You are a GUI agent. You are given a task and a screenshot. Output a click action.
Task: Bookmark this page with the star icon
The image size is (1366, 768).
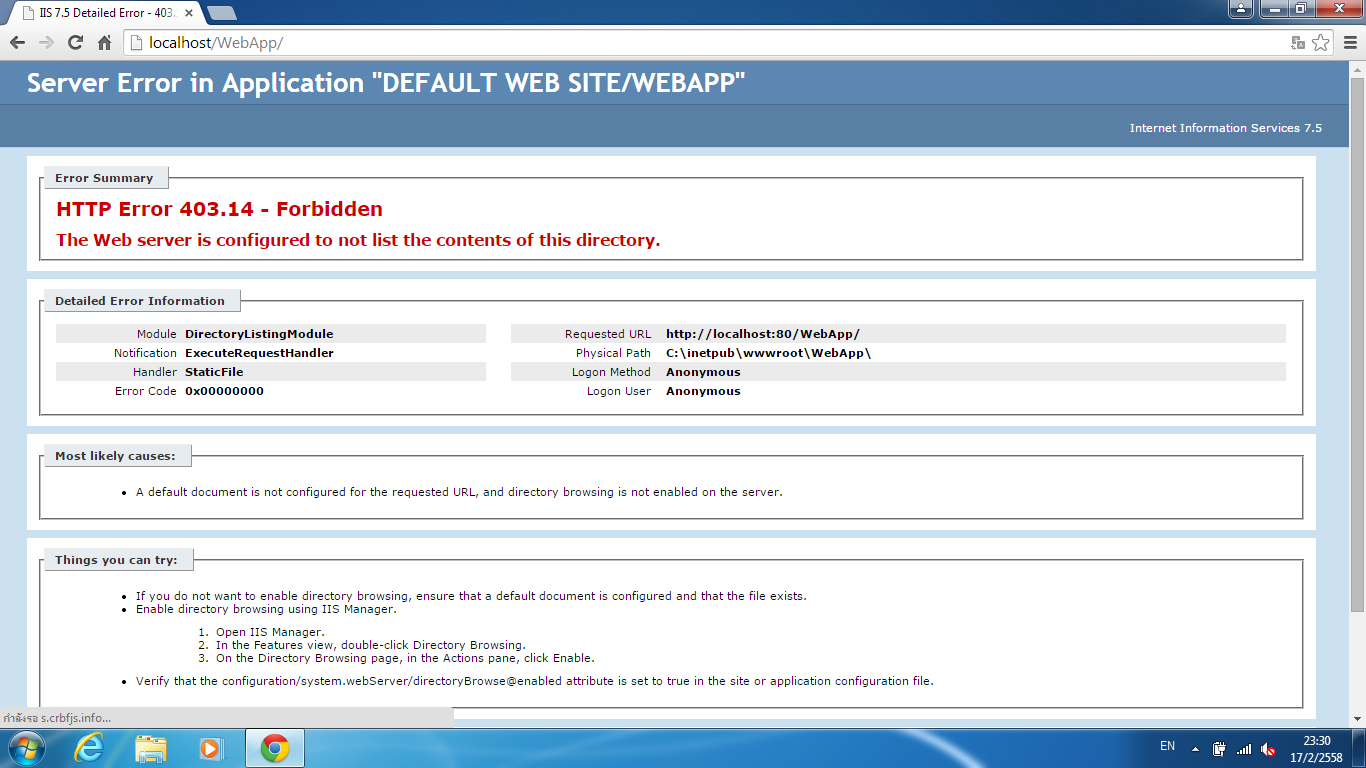pyautogui.click(x=1320, y=43)
